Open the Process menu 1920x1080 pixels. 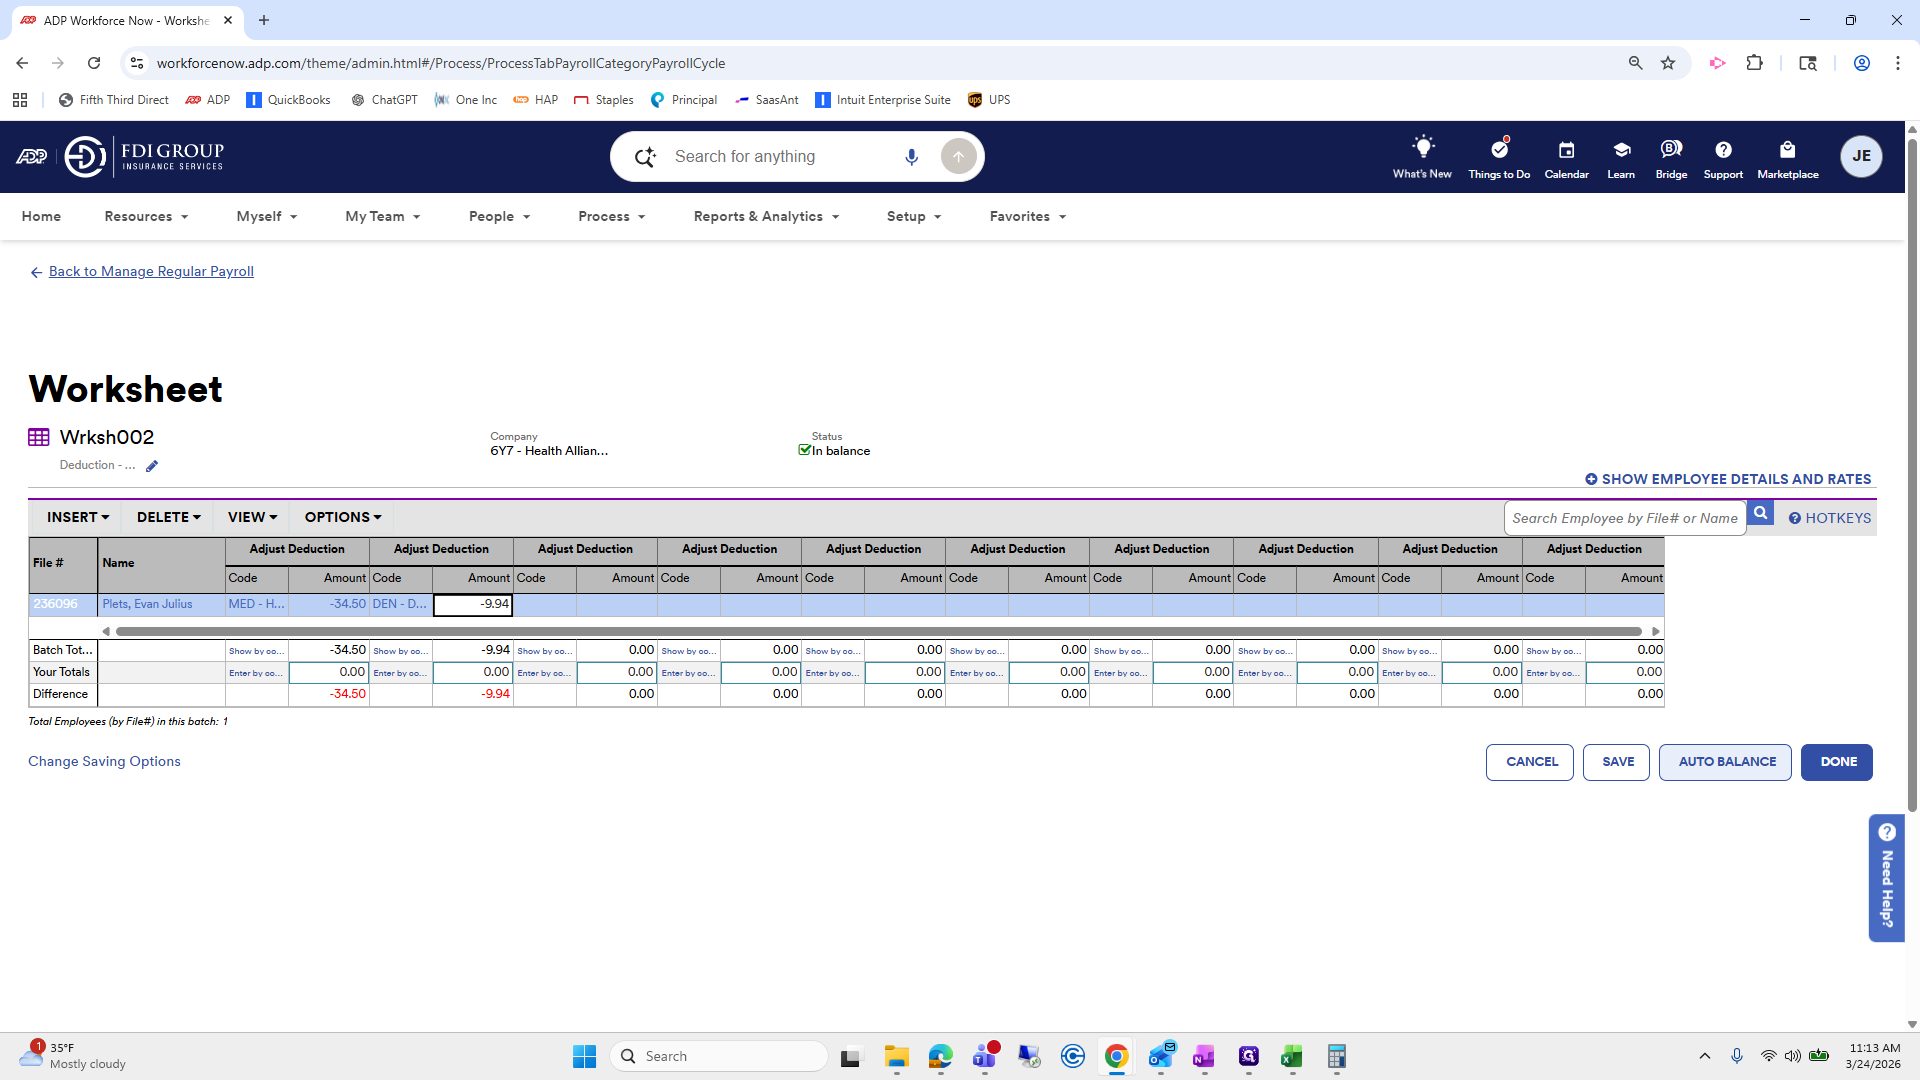tap(611, 216)
